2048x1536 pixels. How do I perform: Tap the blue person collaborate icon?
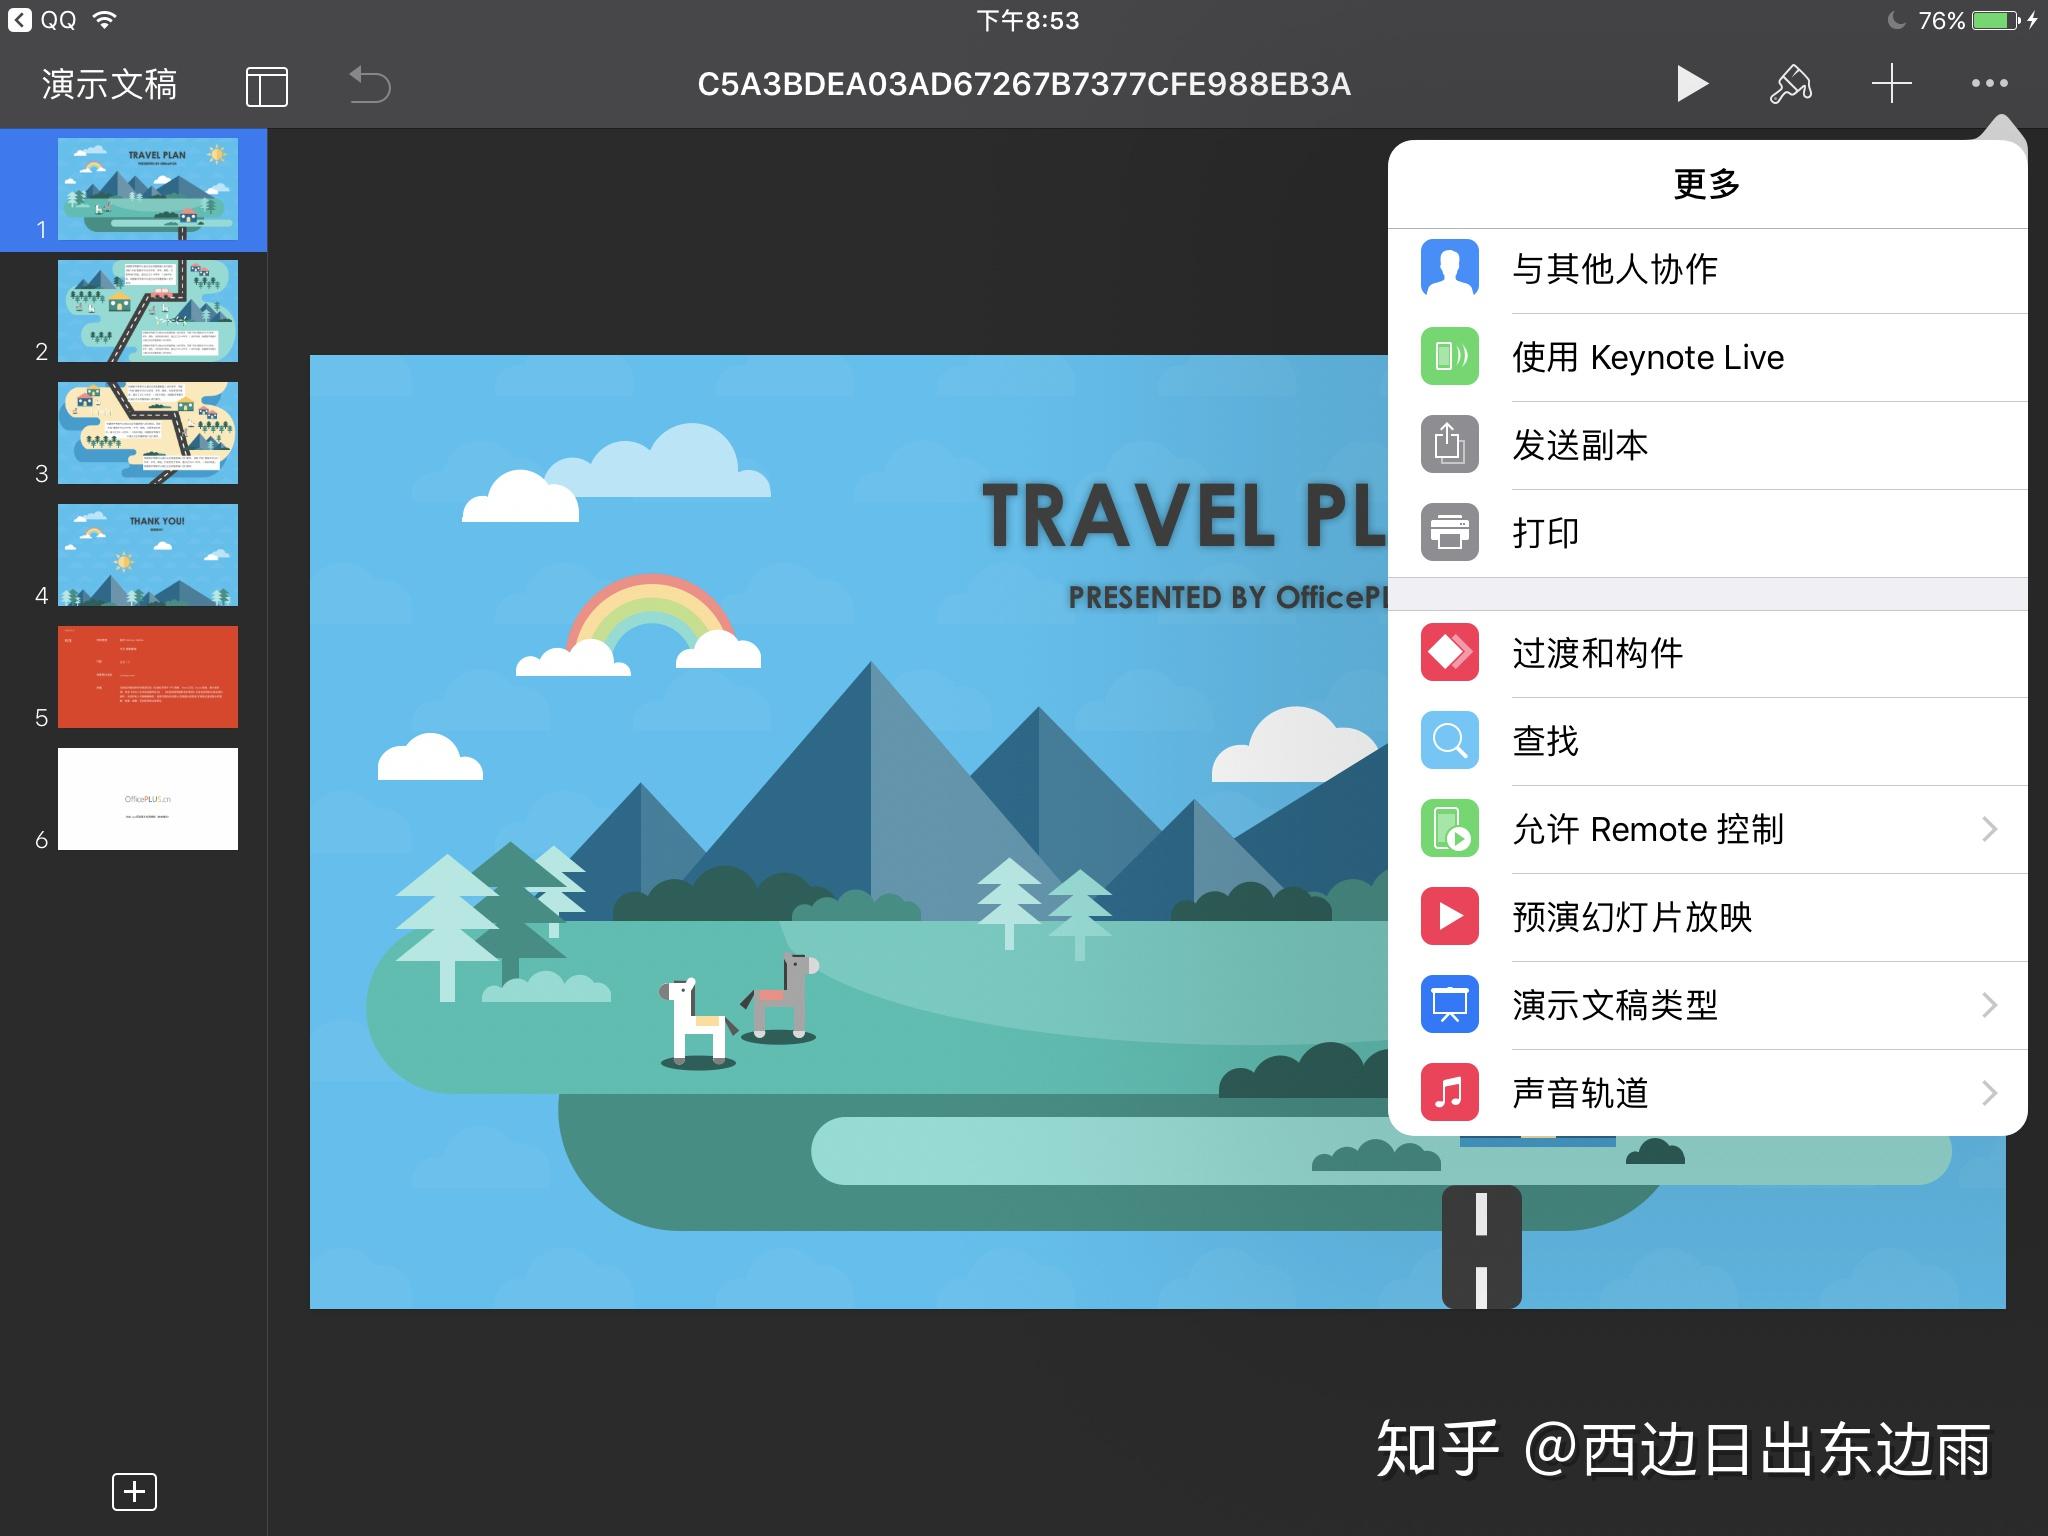[1449, 268]
